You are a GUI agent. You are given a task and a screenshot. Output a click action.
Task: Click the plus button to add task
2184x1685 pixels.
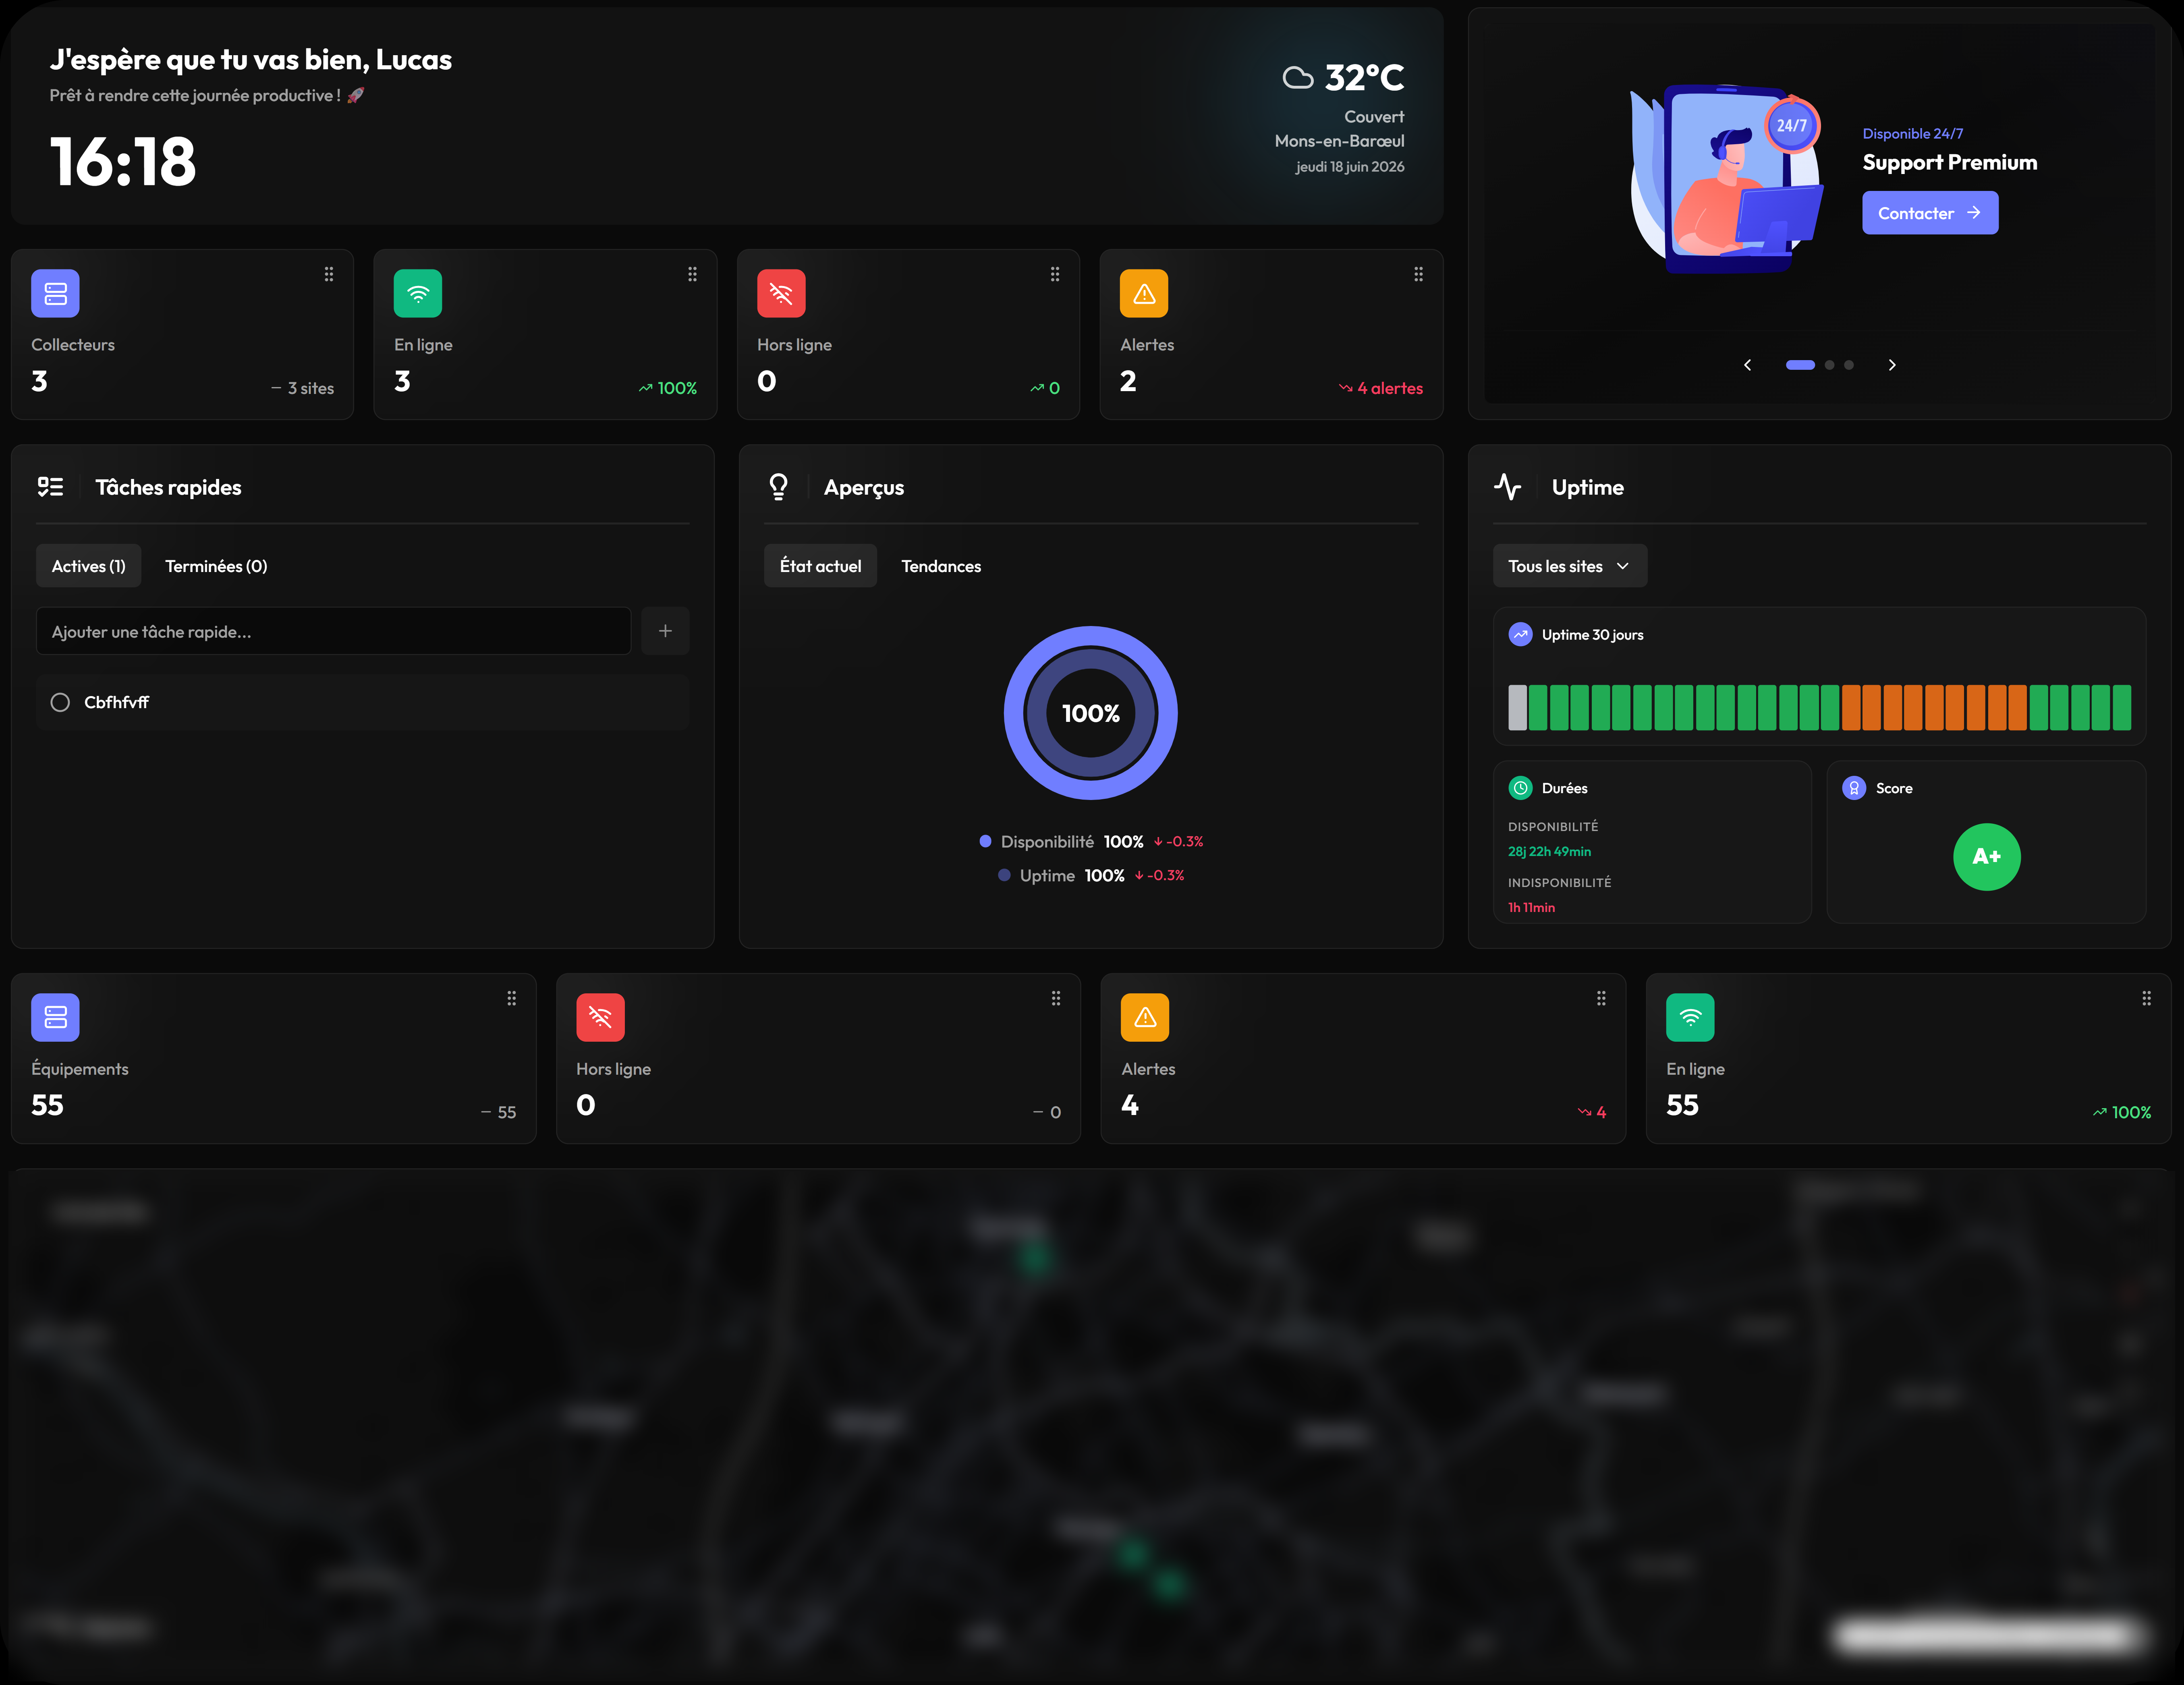pos(665,631)
